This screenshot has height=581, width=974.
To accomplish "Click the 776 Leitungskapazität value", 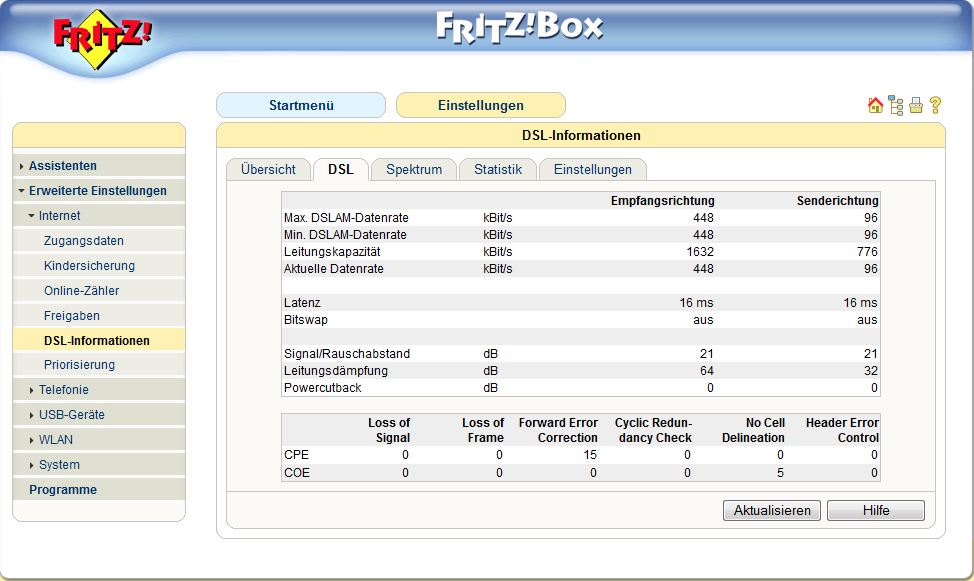I will click(867, 252).
